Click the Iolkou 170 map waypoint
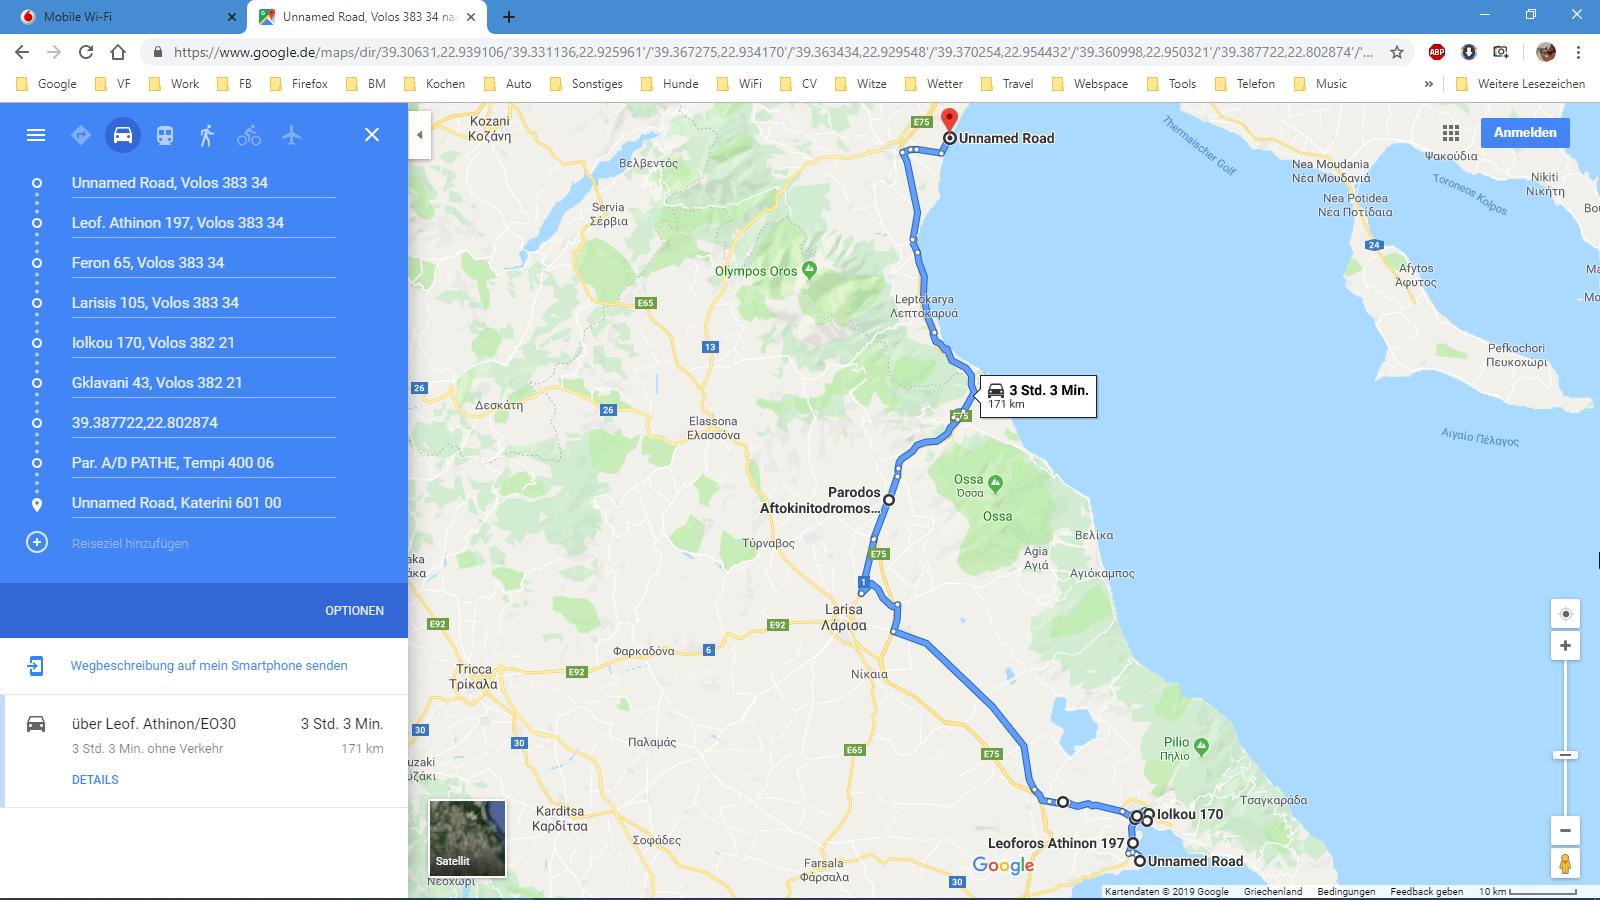This screenshot has height=900, width=1600. (x=1149, y=815)
